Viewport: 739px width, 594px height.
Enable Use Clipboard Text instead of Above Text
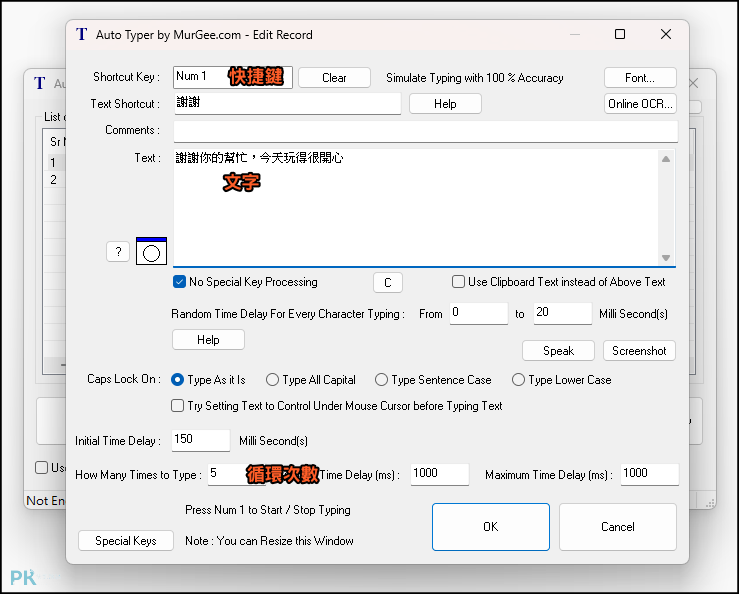click(x=458, y=282)
